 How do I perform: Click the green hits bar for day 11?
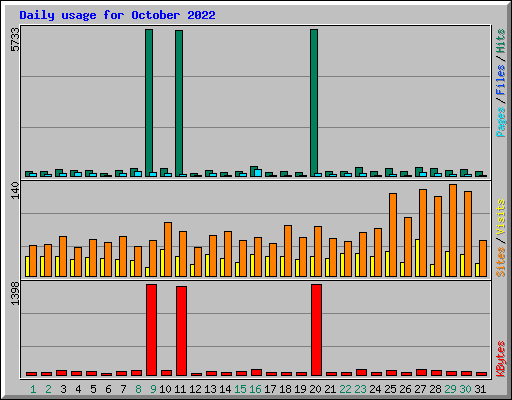179,103
